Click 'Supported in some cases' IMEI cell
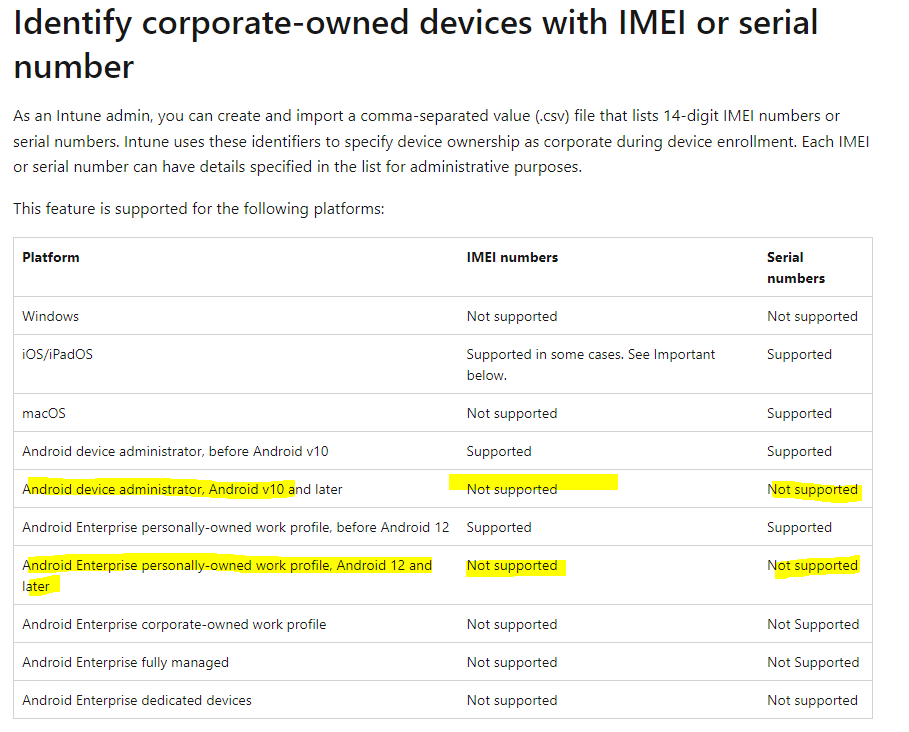The height and width of the screenshot is (732, 909). point(591,365)
